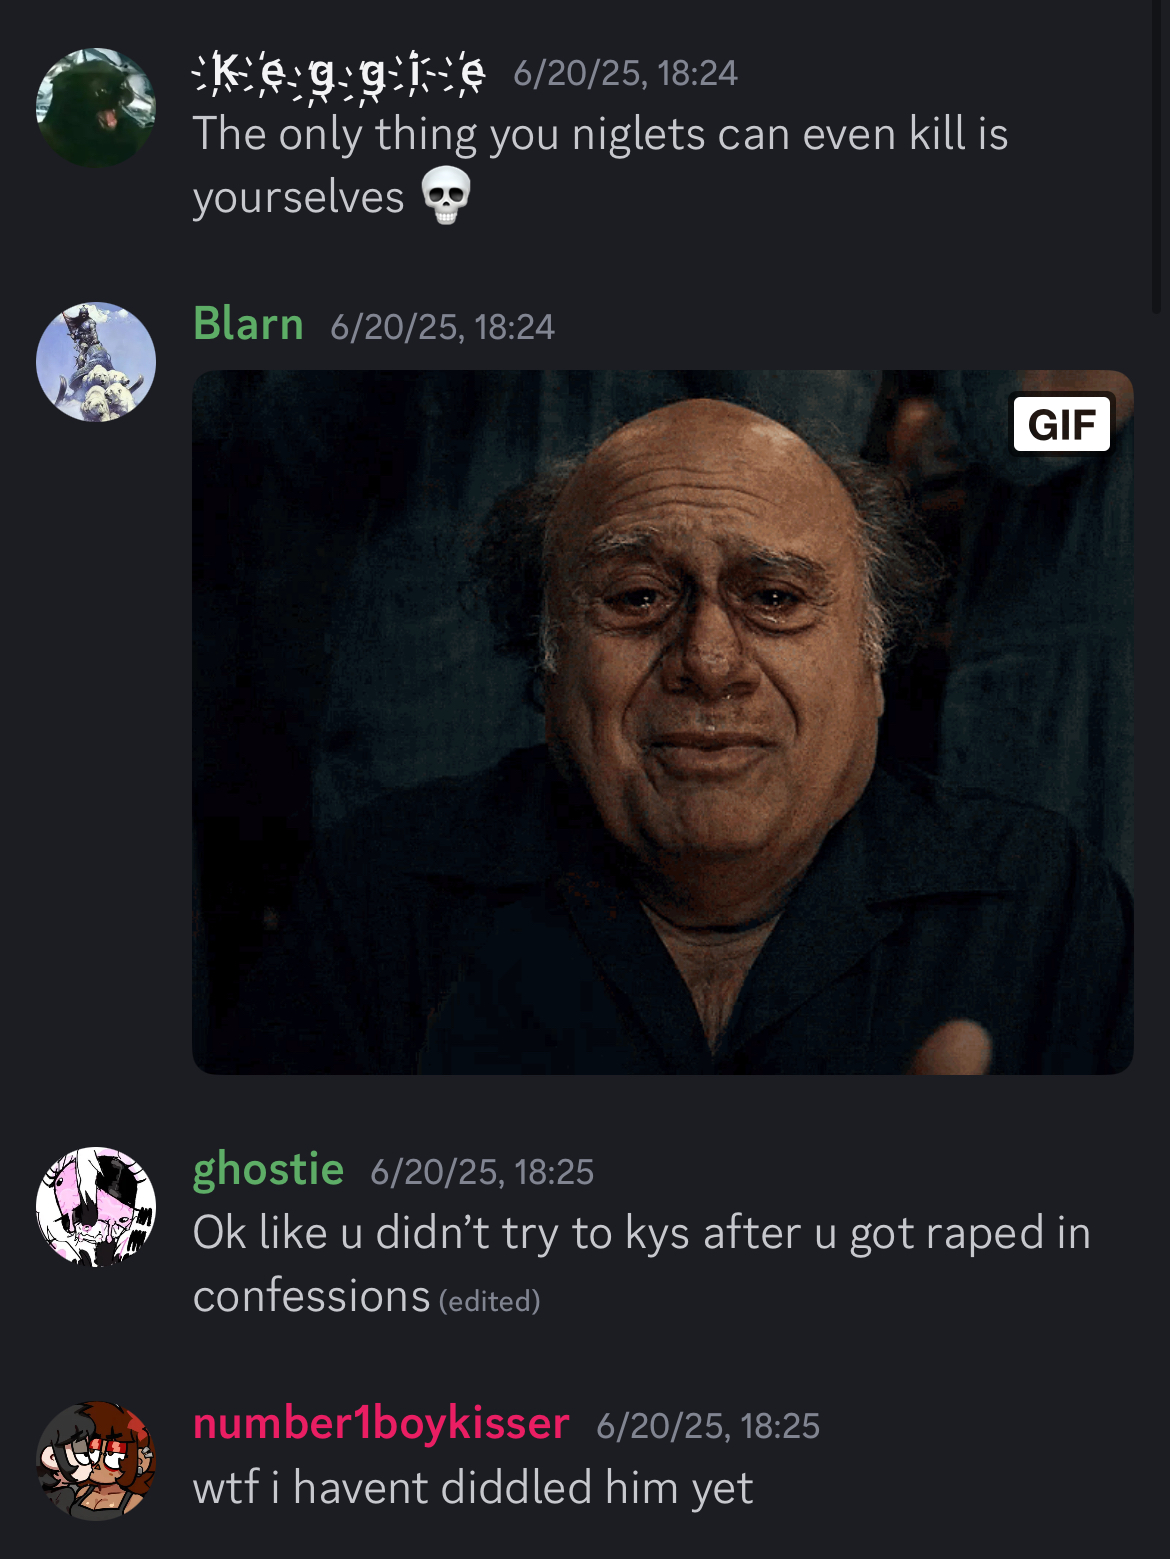1170x1559 pixels.
Task: Click the green ghostie username
Action: 268,1169
